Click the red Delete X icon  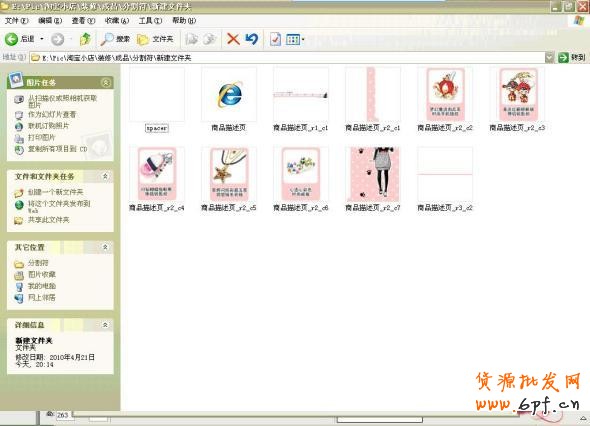coord(233,39)
